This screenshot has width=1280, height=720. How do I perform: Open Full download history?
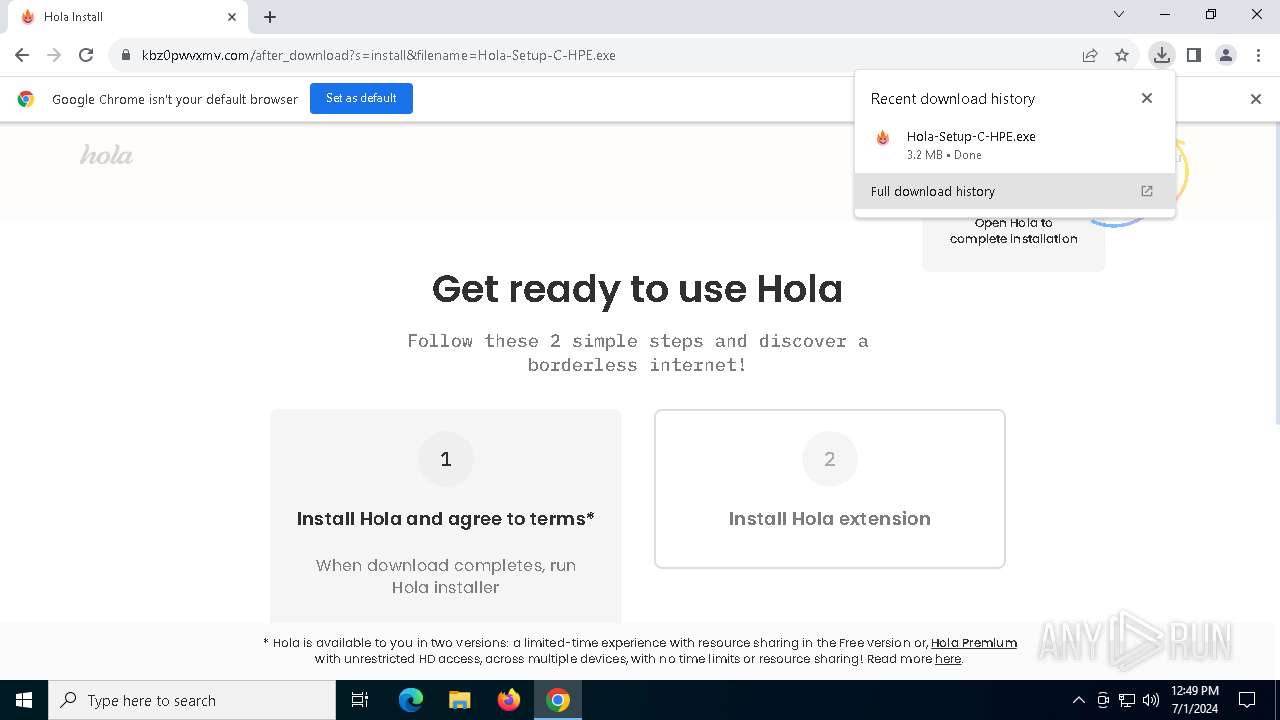click(x=1015, y=191)
